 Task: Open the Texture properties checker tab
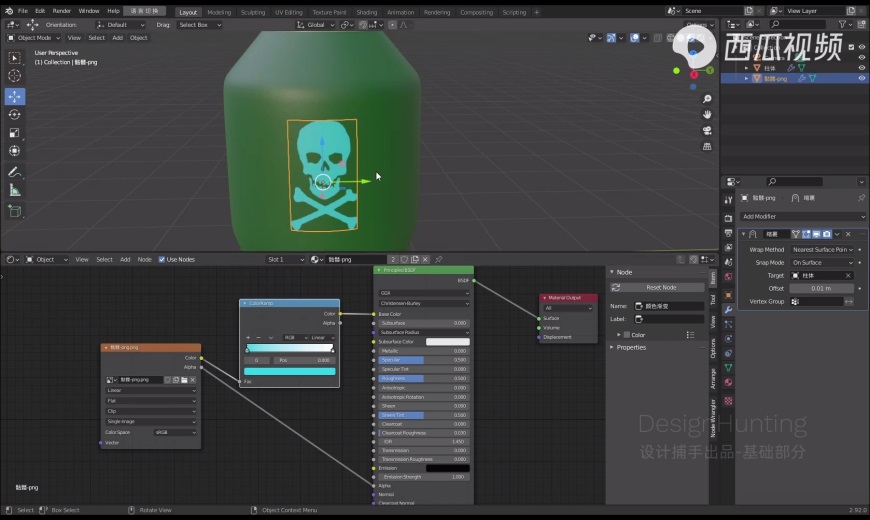point(729,401)
